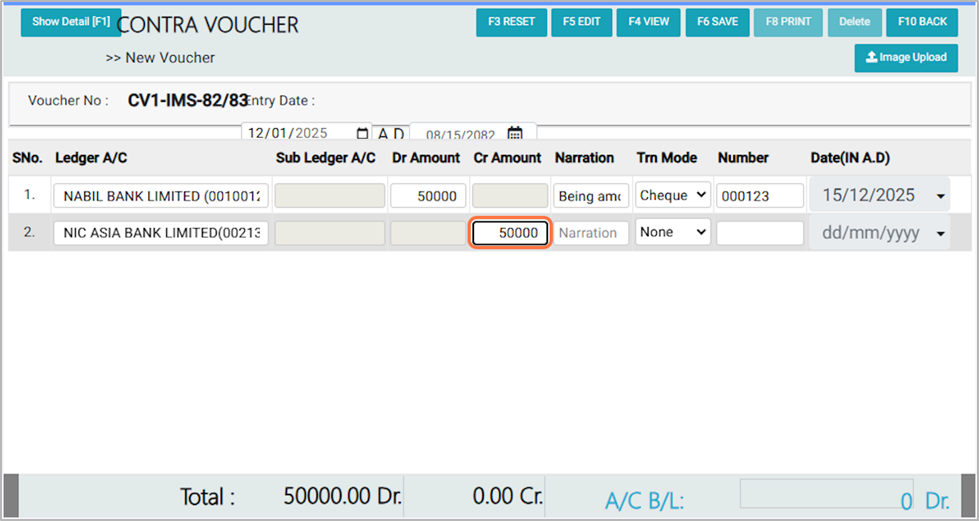The height and width of the screenshot is (521, 979).
Task: Click Dr Amount field containing 50000
Action: 428,196
